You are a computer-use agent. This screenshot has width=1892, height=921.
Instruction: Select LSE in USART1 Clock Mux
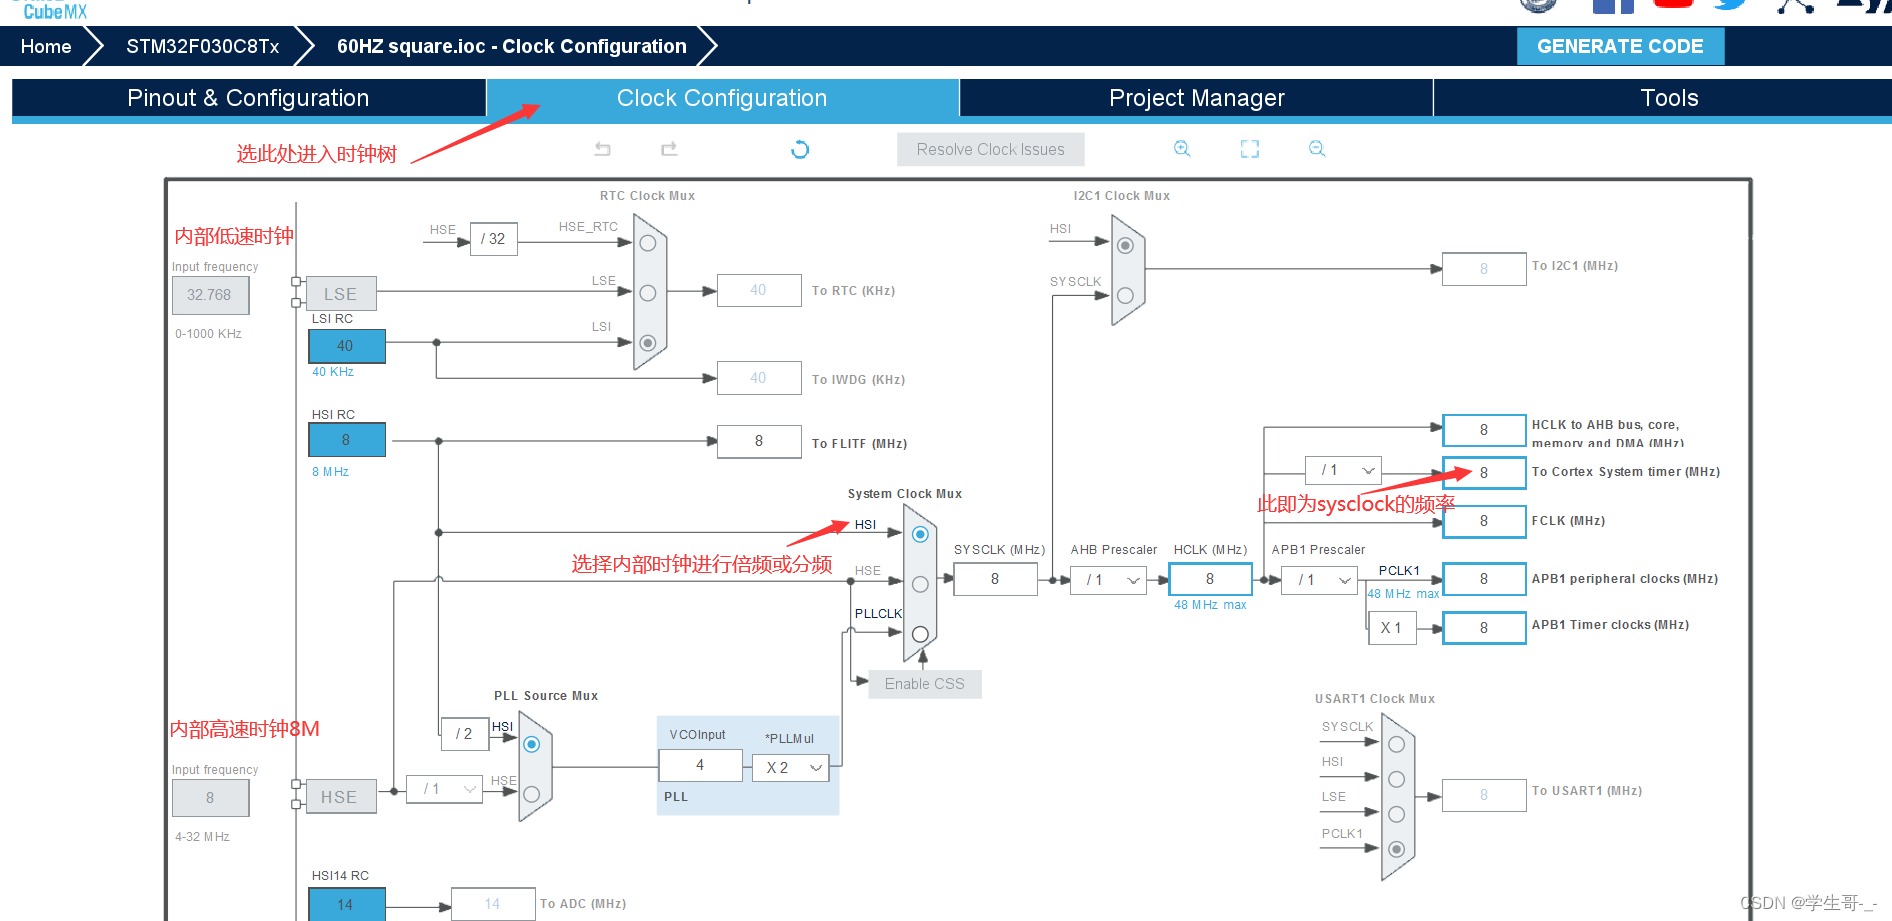coord(1397,814)
